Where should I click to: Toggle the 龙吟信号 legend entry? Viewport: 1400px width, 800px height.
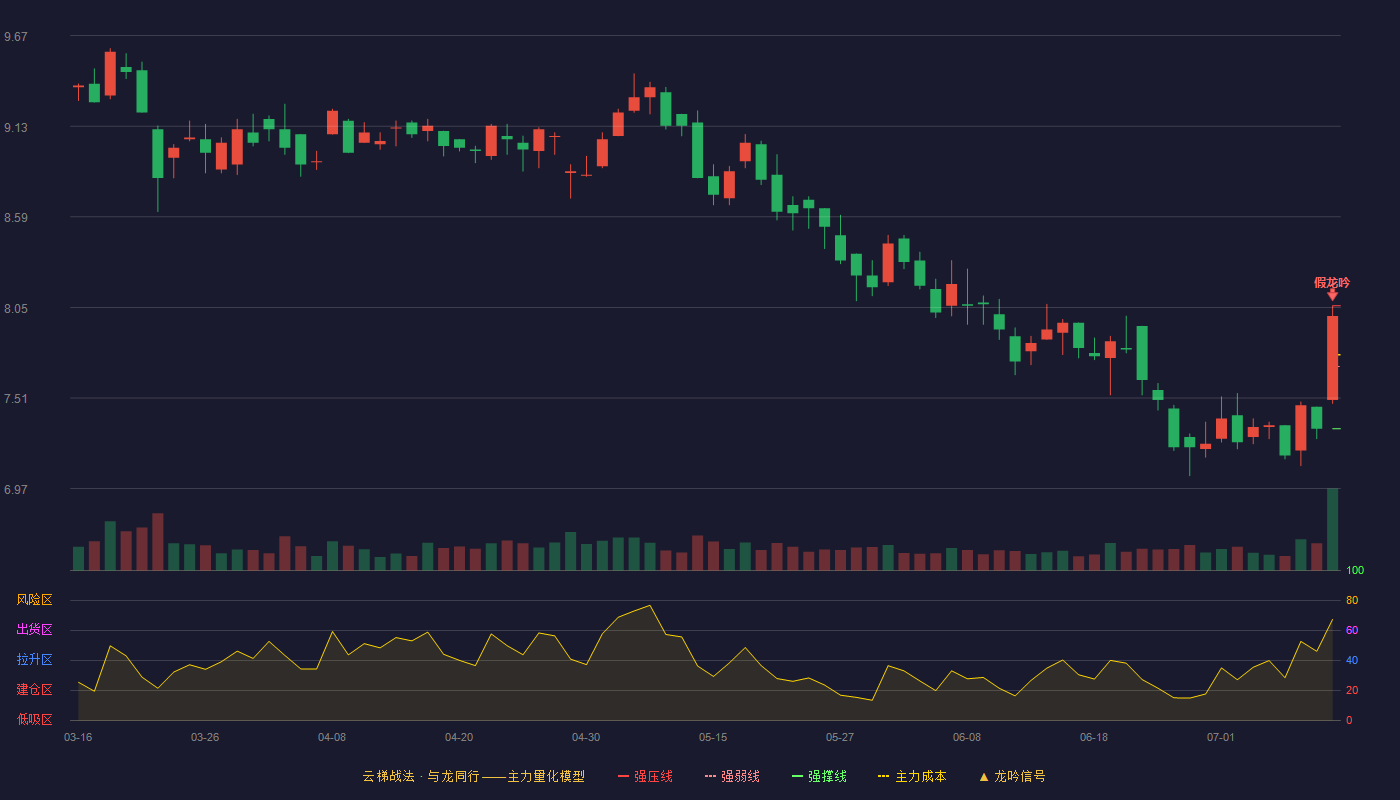pyautogui.click(x=1012, y=776)
